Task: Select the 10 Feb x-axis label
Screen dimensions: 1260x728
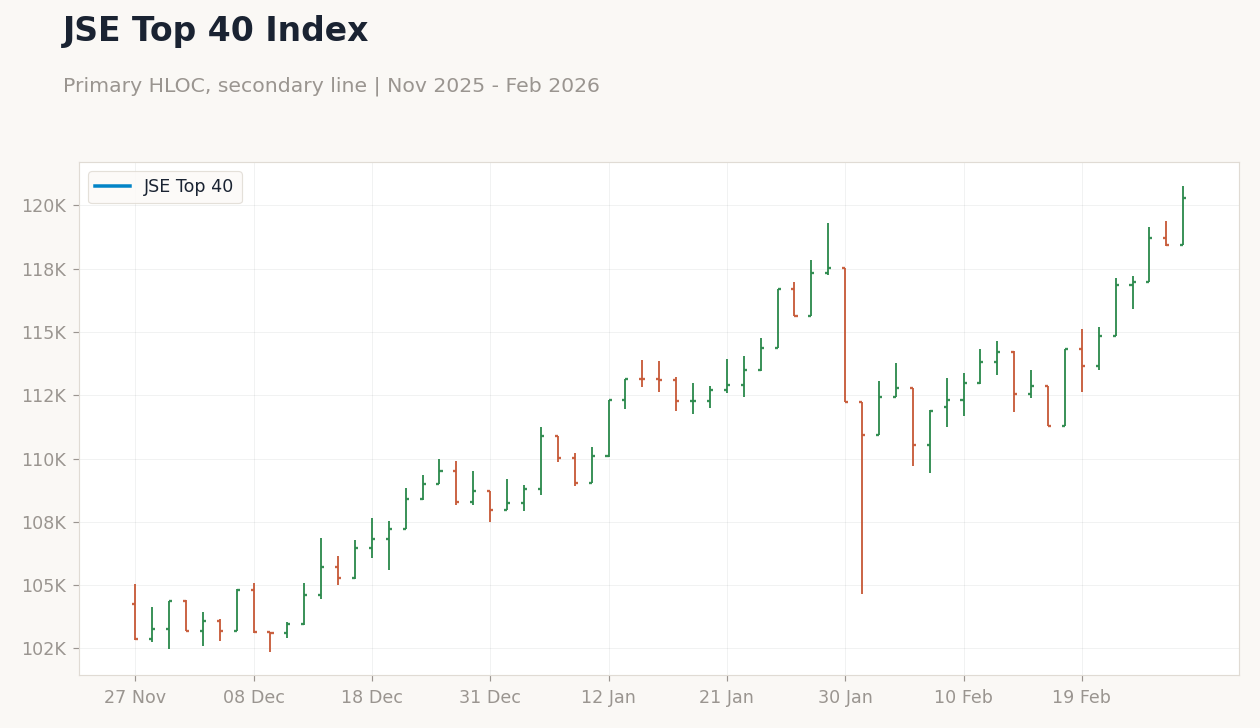Action: [964, 698]
